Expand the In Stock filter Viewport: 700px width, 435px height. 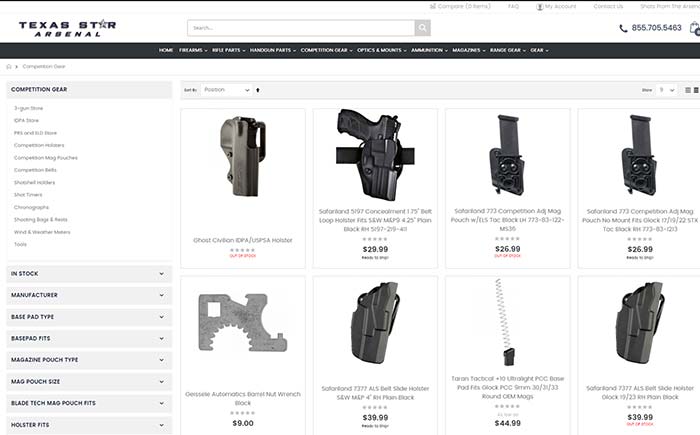[x=89, y=274]
